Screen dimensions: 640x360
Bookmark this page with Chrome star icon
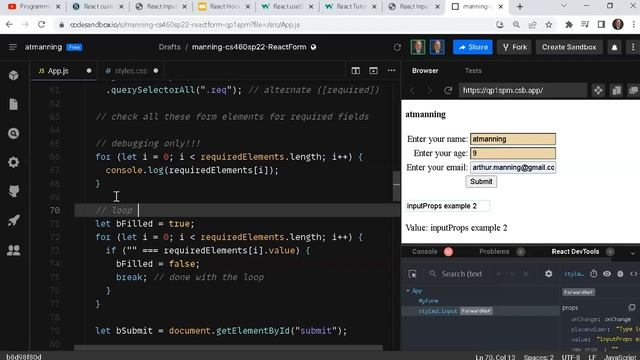tap(549, 25)
